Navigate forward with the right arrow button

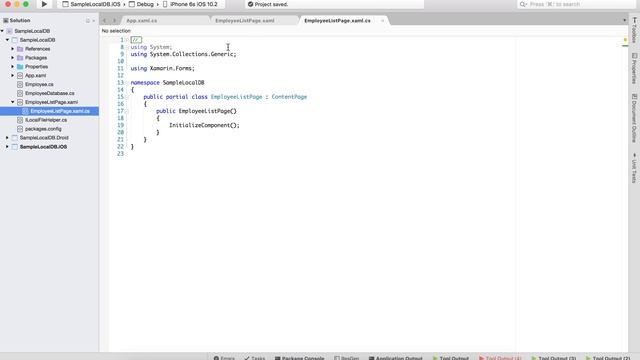click(114, 20)
